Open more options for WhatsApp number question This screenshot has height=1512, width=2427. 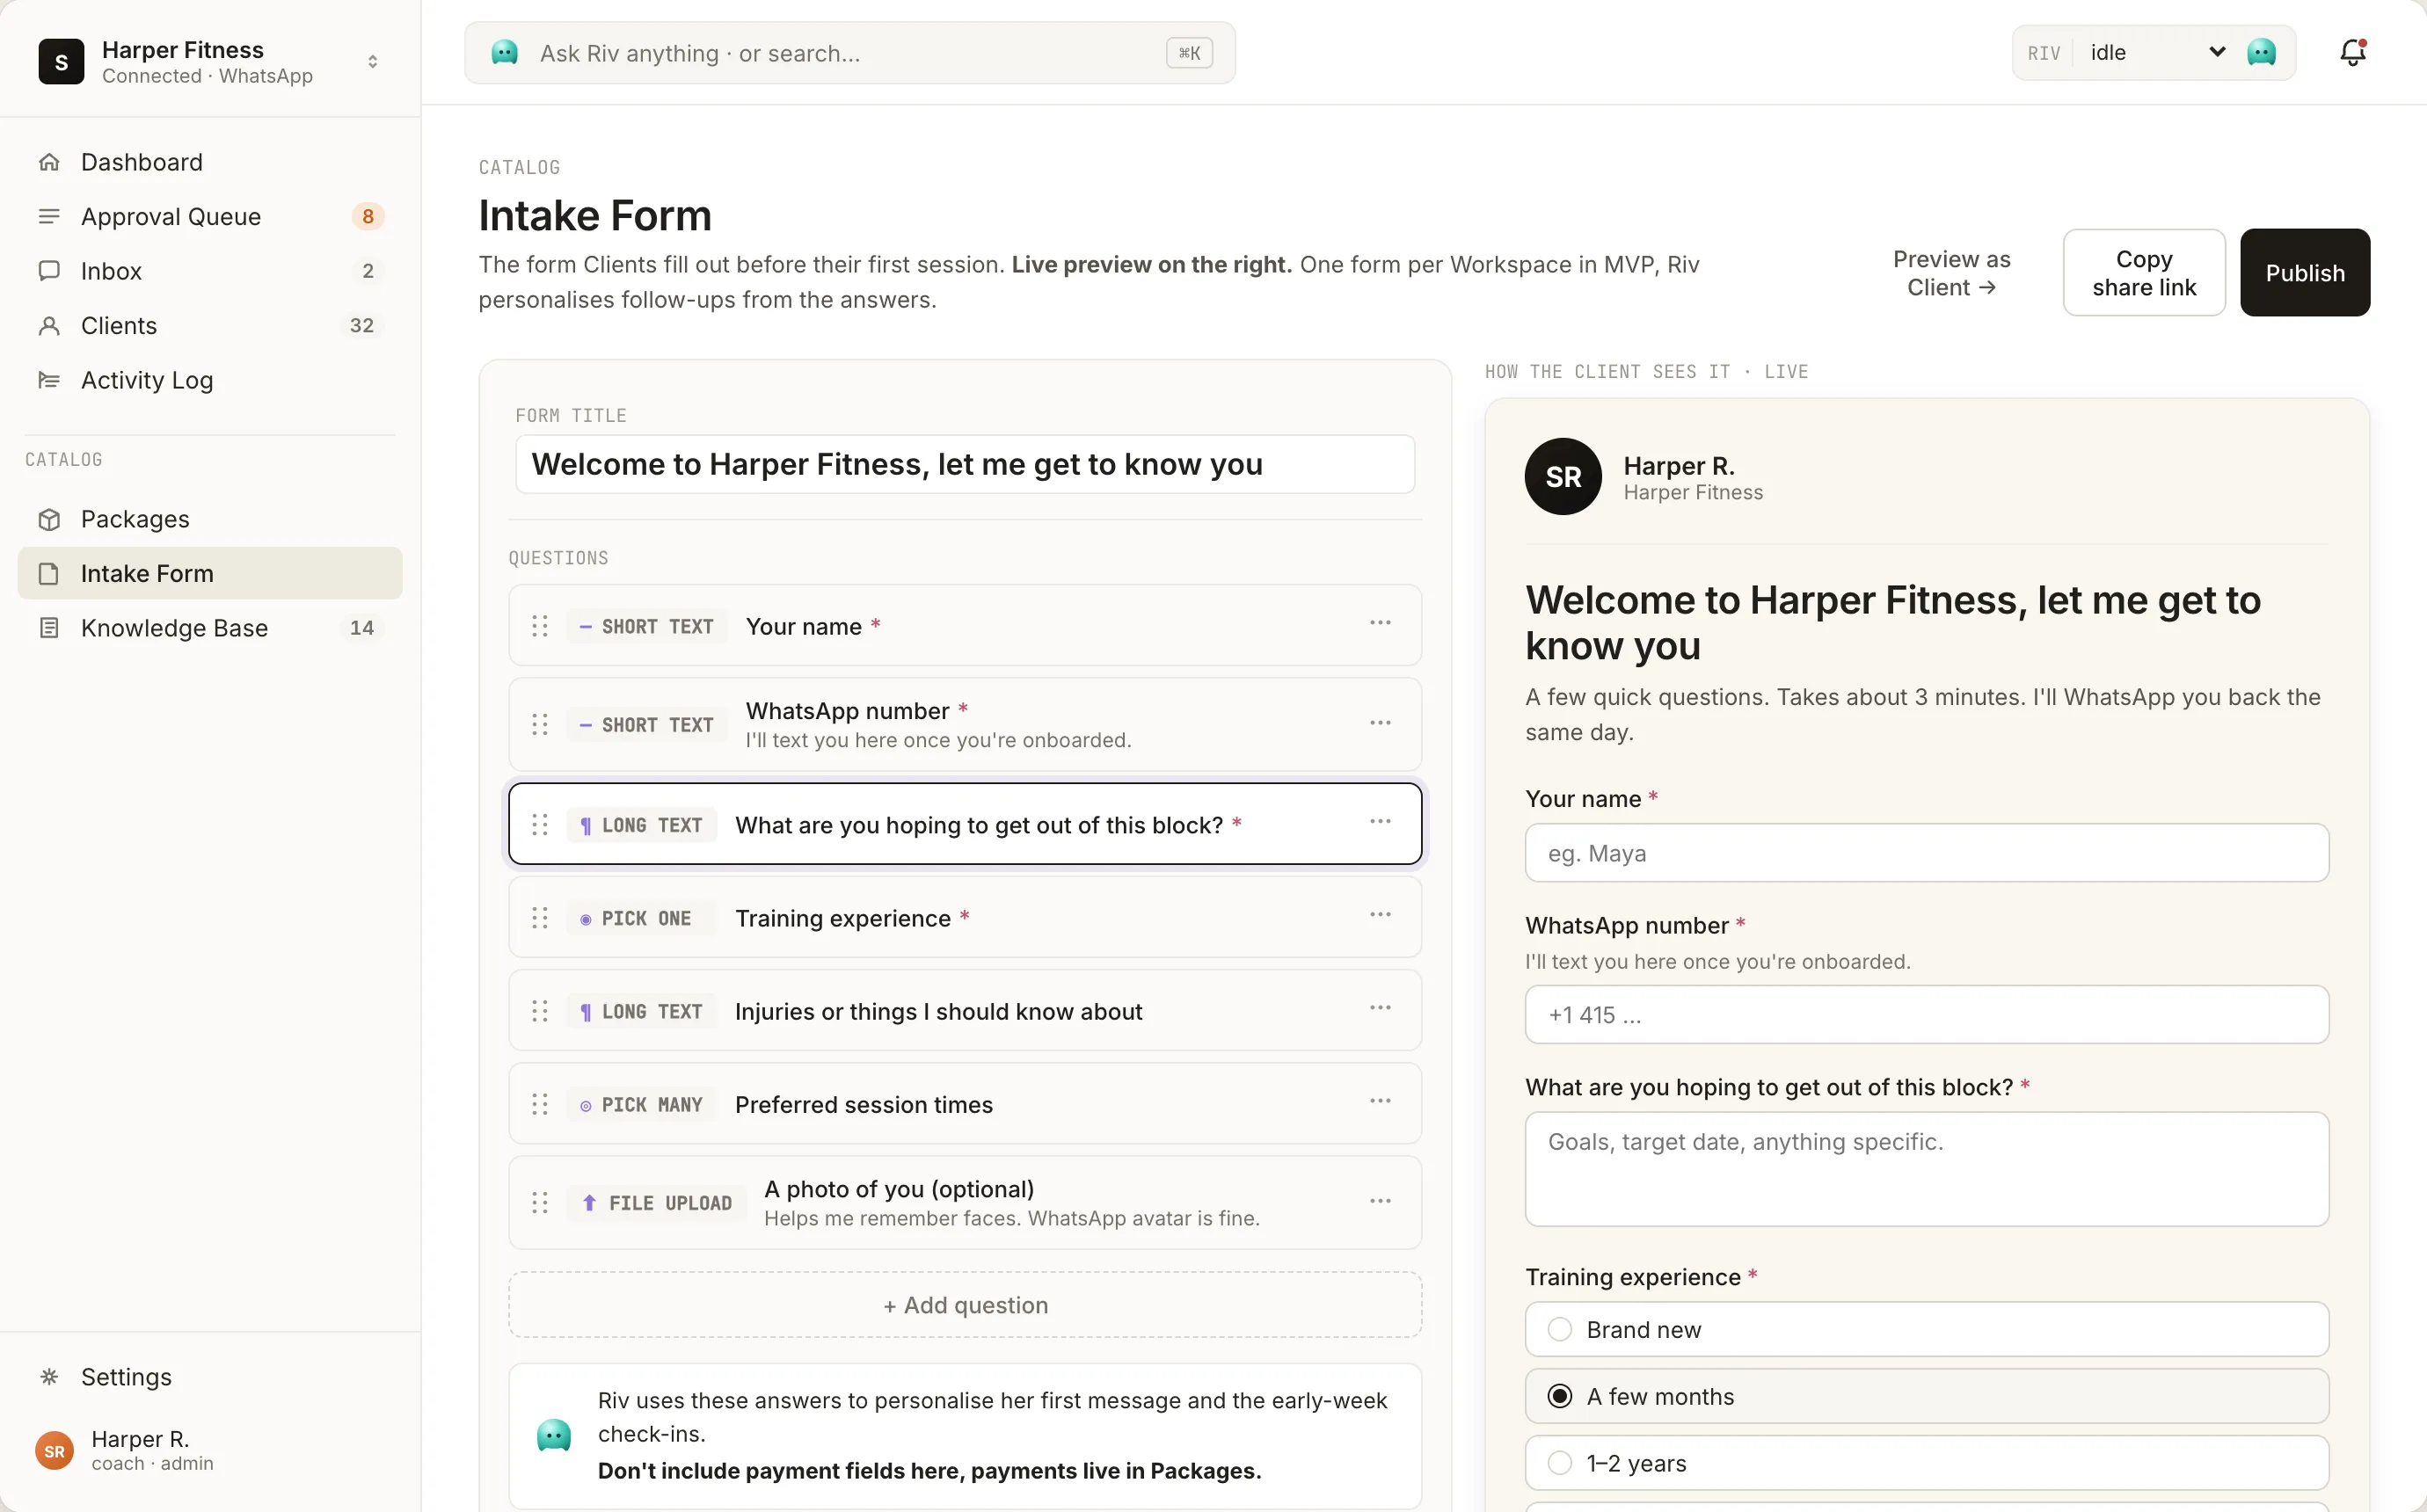click(x=1380, y=723)
